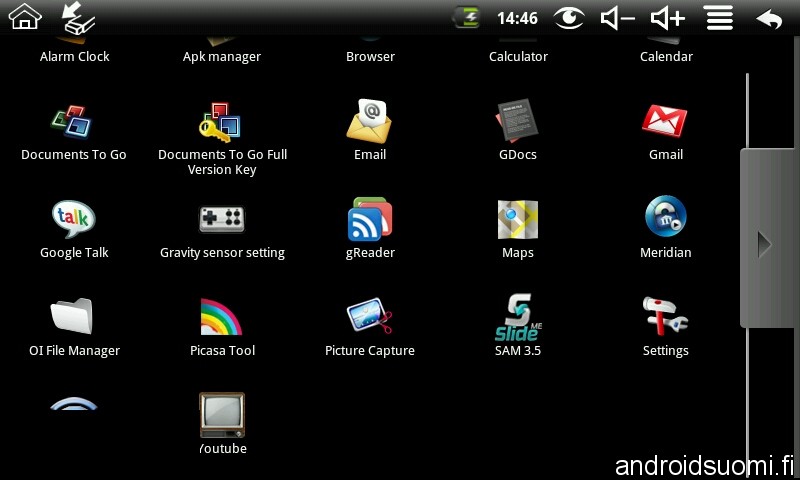800x480 pixels.
Task: Click the vertical app list scrollbar
Action: pos(747,275)
